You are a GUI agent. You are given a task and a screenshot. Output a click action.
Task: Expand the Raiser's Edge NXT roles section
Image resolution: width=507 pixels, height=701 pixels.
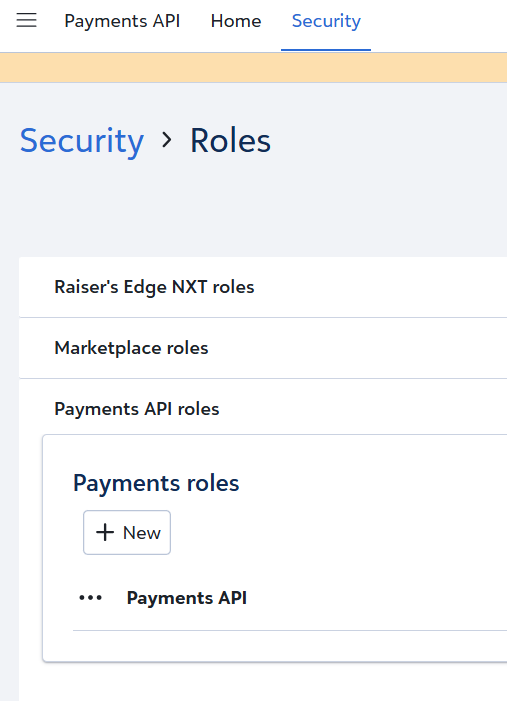(263, 287)
